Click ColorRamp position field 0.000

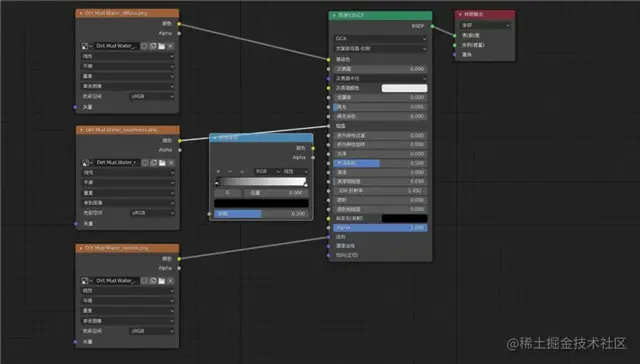276,193
